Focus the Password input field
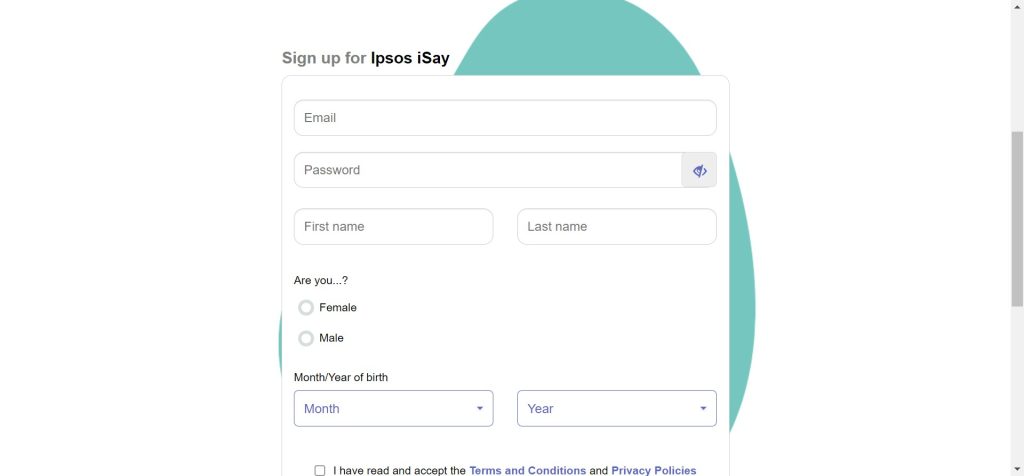 pyautogui.click(x=487, y=170)
